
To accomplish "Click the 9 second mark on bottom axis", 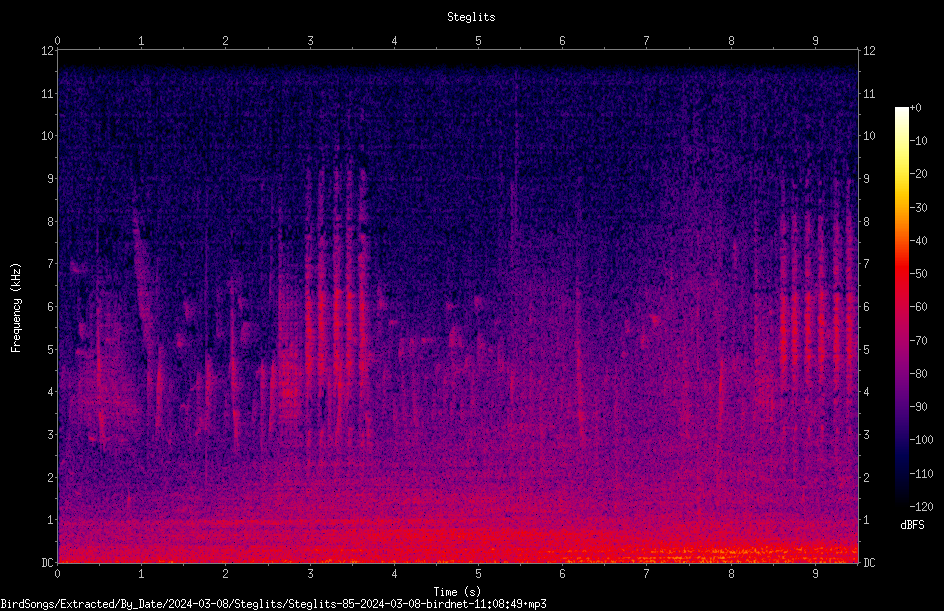I will pos(815,573).
